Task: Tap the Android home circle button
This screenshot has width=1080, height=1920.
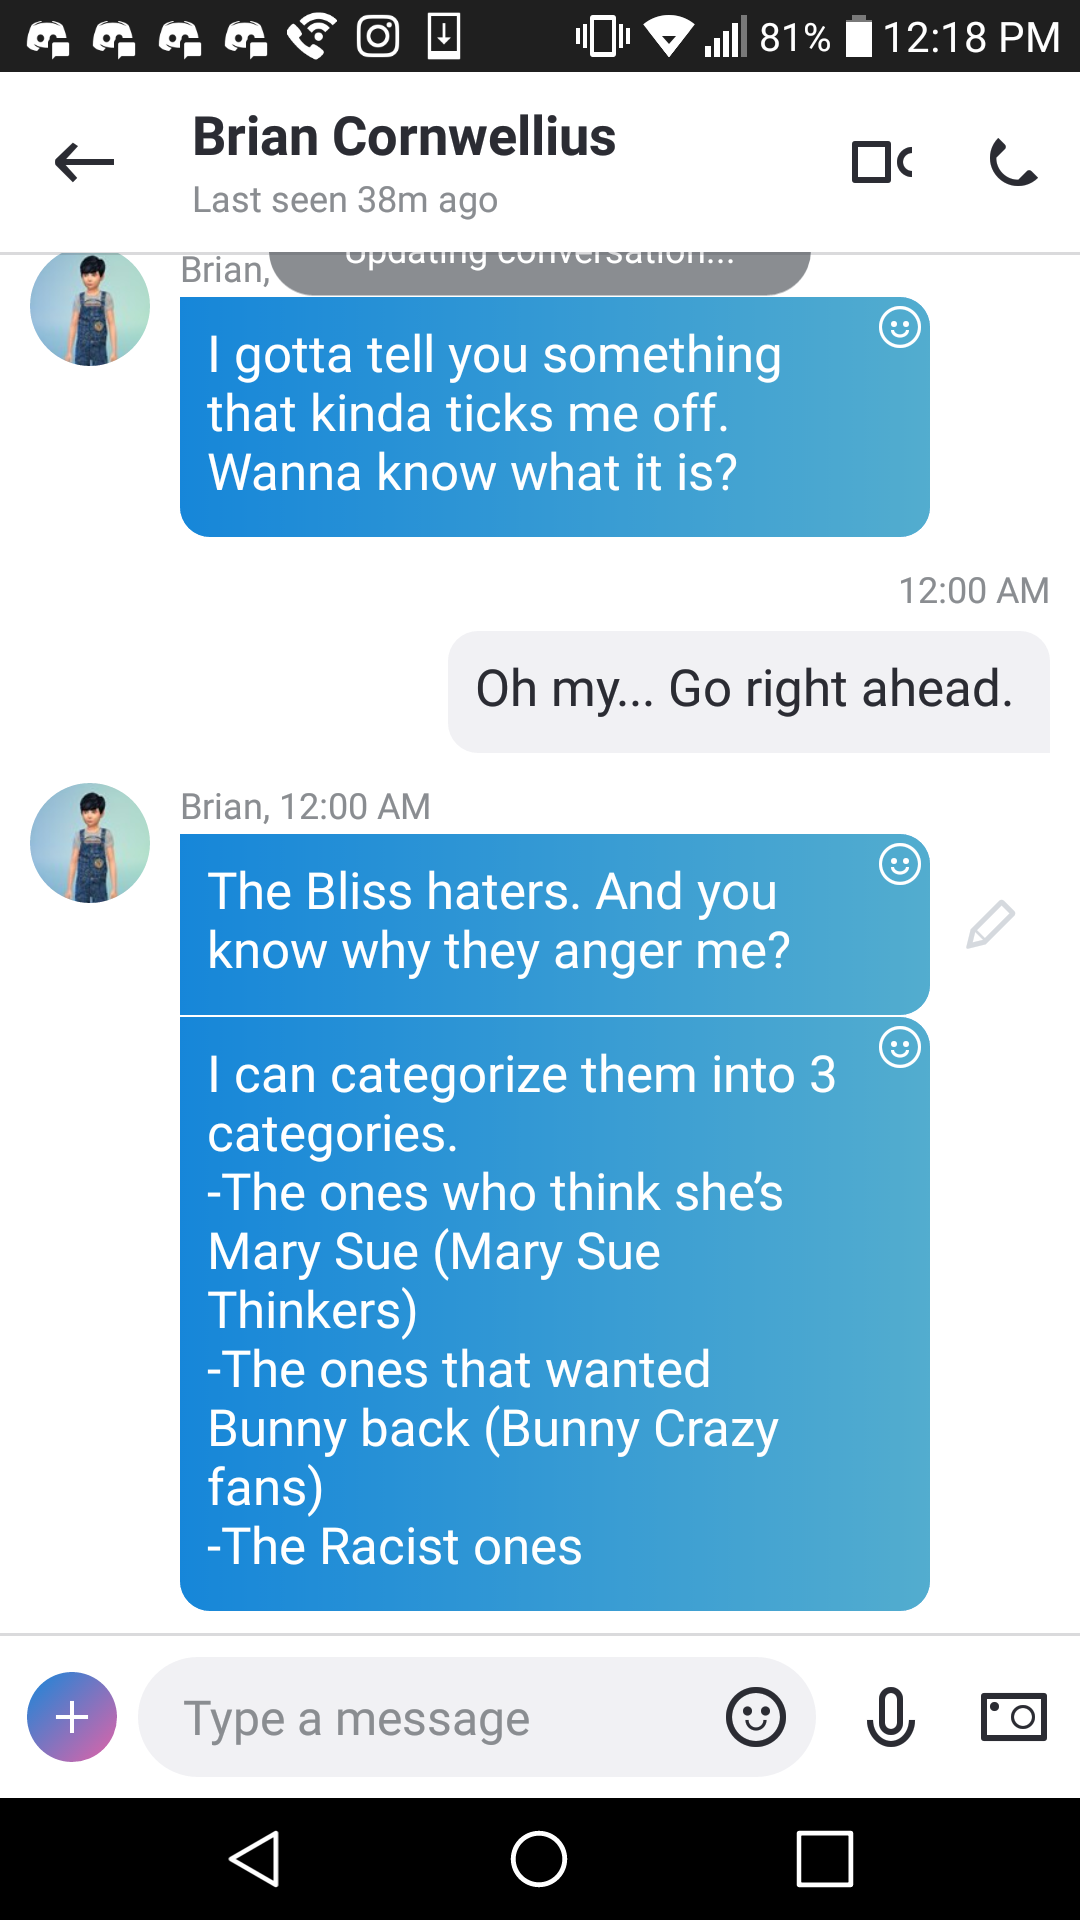Action: (539, 1859)
